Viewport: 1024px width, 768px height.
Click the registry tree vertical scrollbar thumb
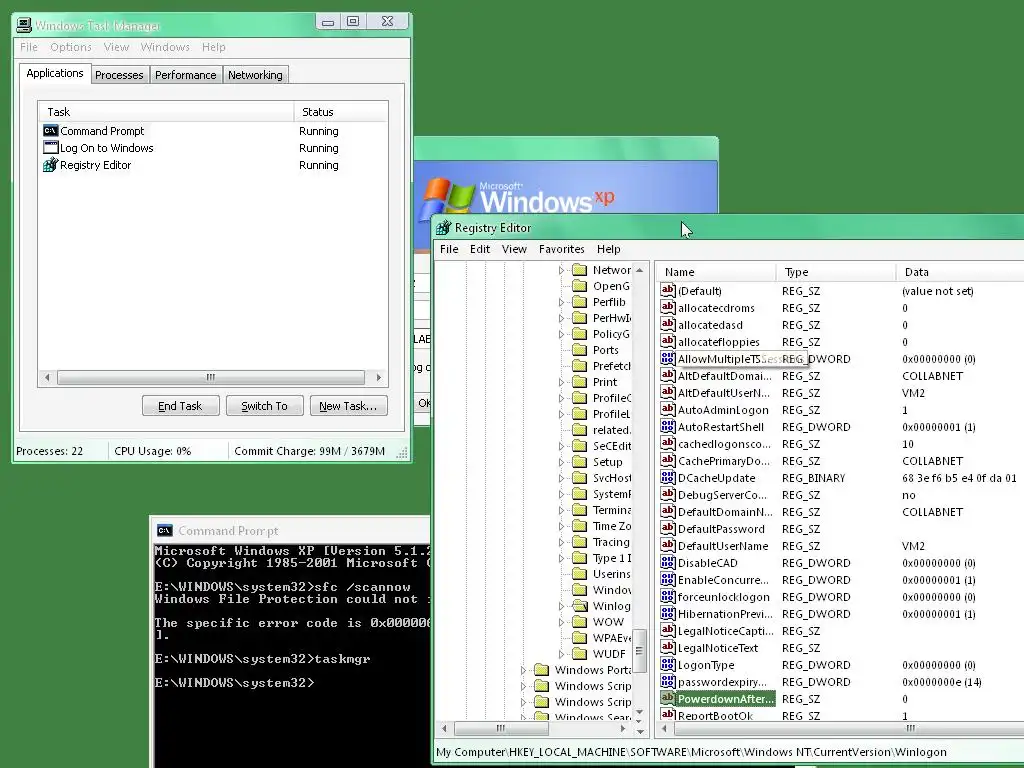[x=639, y=650]
